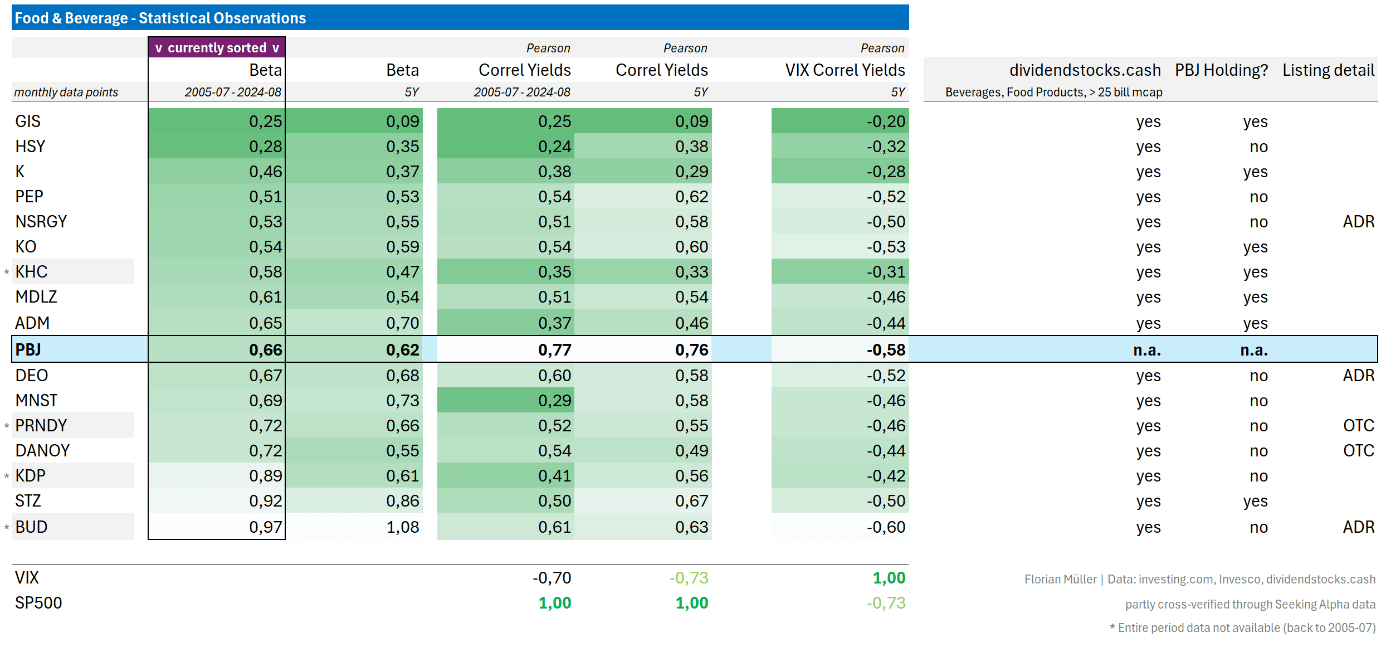Select the MDLZ ticker cell
The width and height of the screenshot is (1386, 647).
[35, 296]
